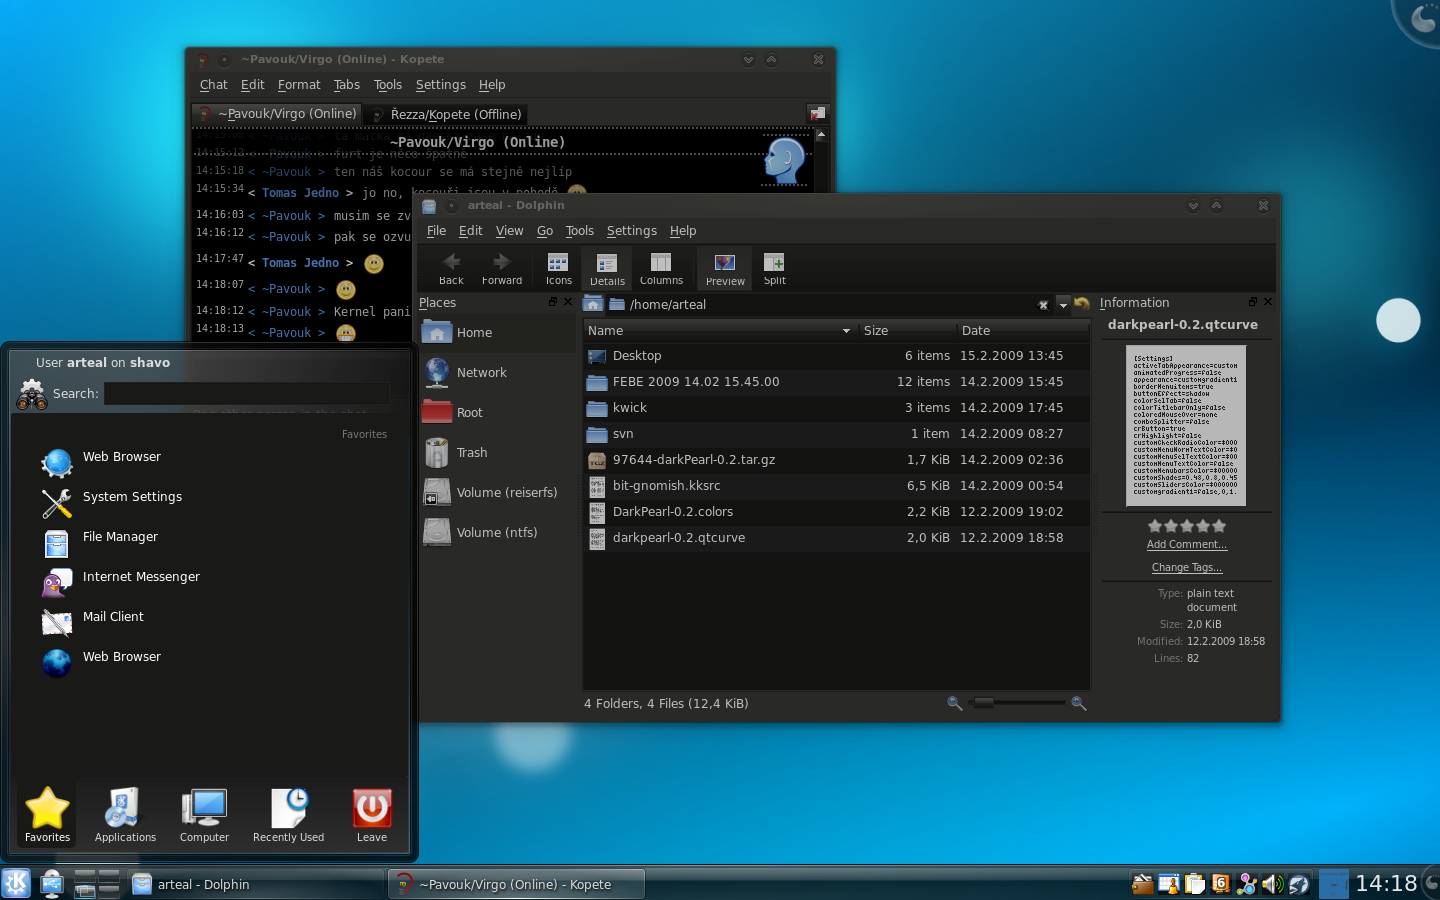Screen dimensions: 1440x900
Task: Click the wolf head tray icon
Action: click(x=1298, y=884)
